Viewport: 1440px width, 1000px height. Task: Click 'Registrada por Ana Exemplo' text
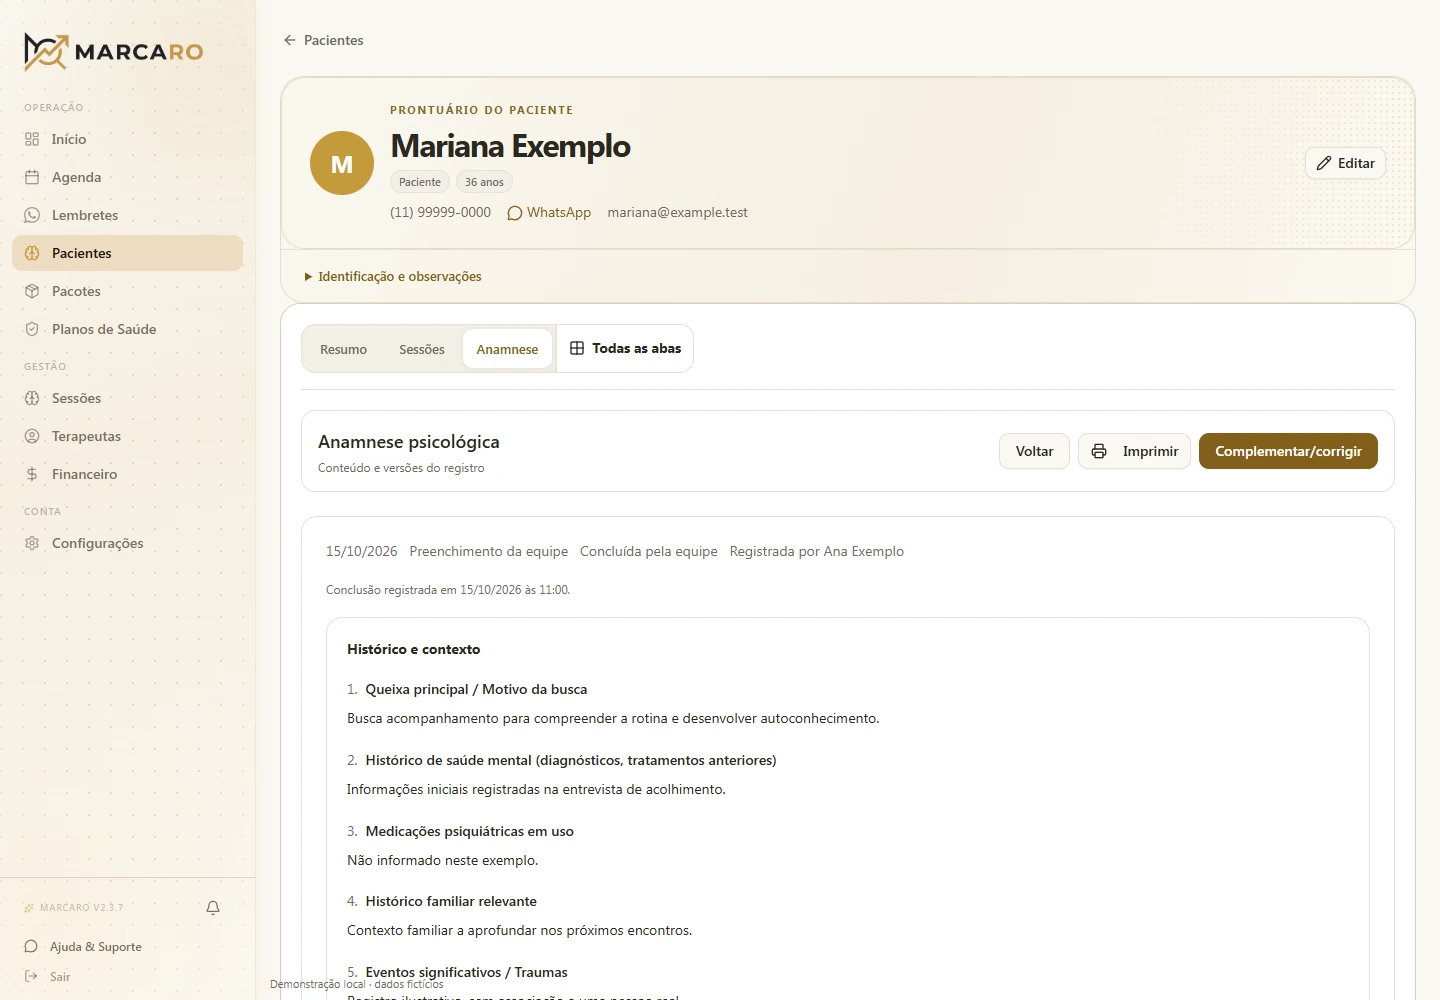[x=817, y=551]
